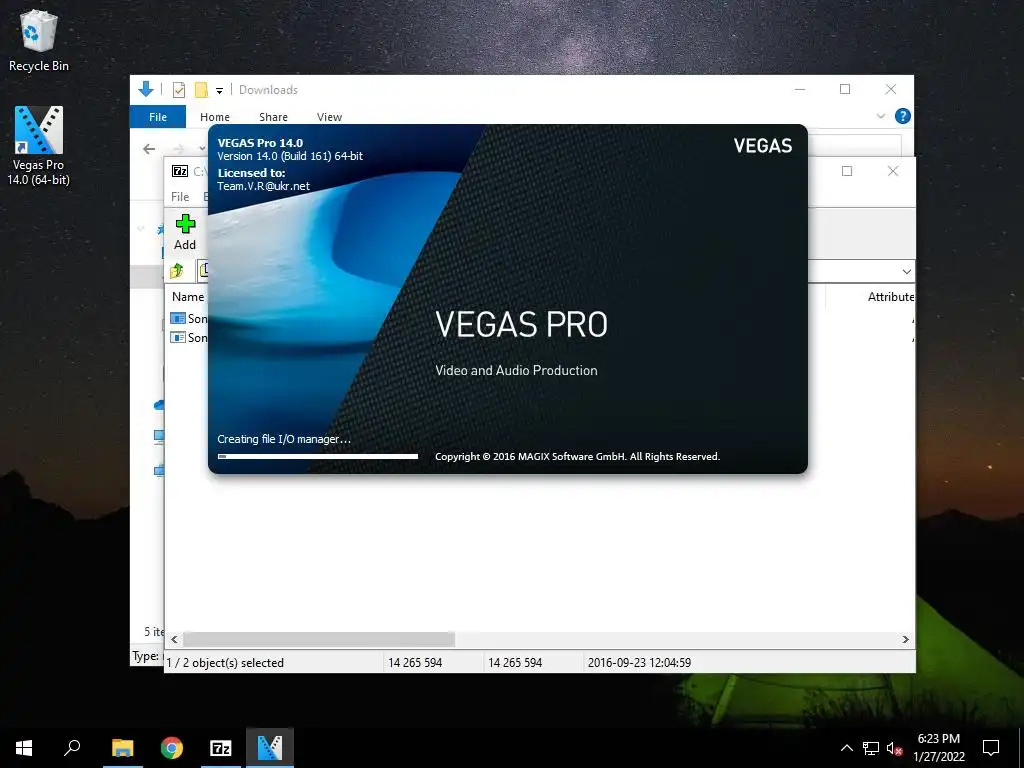Open the Customize Quick Access Toolbar dropdown

[219, 91]
